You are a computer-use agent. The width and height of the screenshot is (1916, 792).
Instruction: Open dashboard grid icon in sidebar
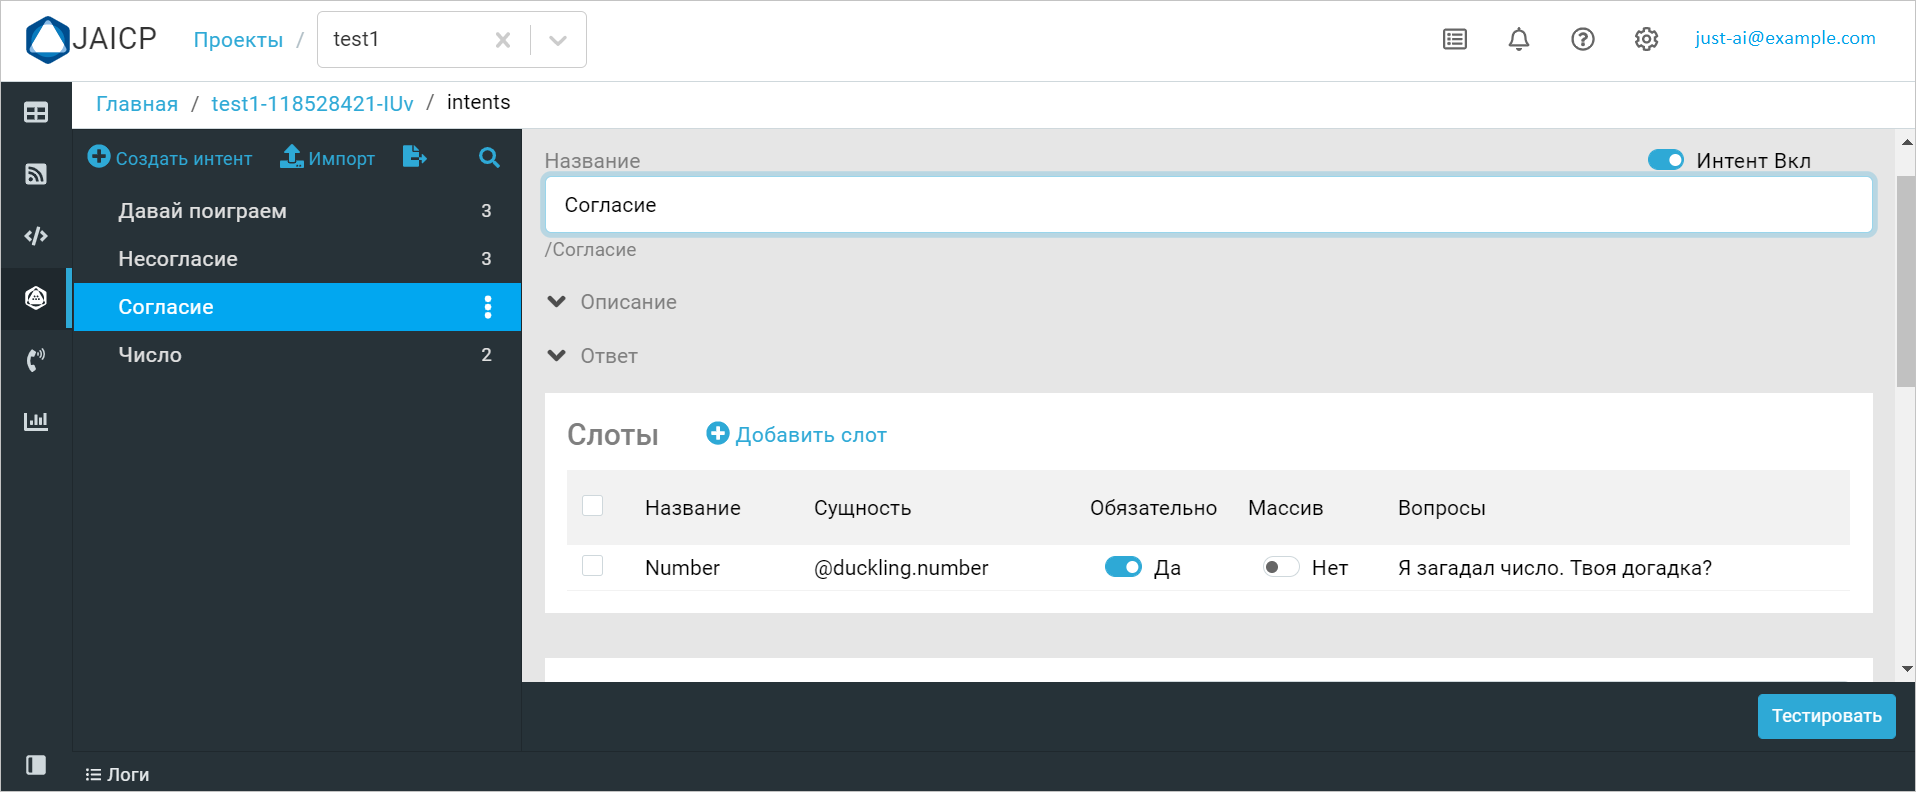(x=36, y=112)
